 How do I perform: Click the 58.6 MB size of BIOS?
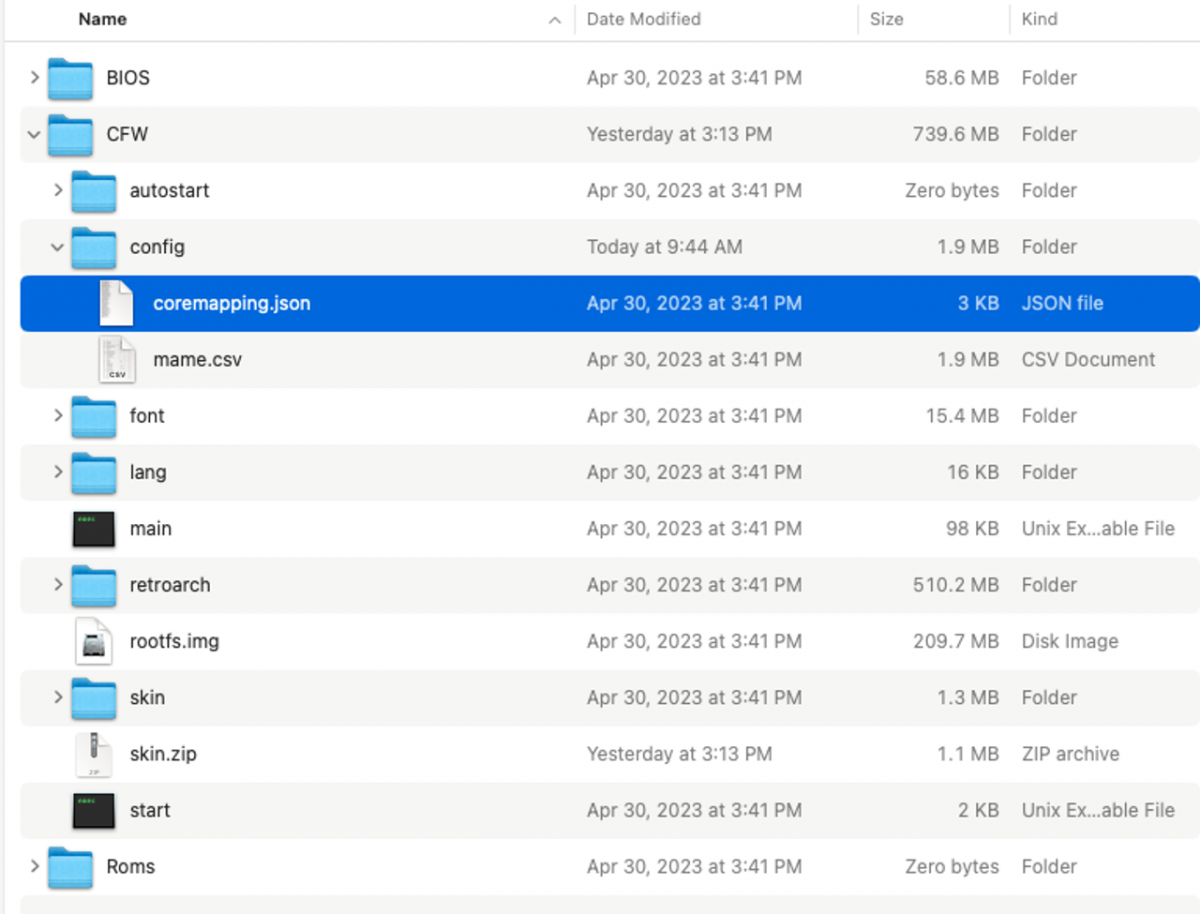tap(961, 78)
